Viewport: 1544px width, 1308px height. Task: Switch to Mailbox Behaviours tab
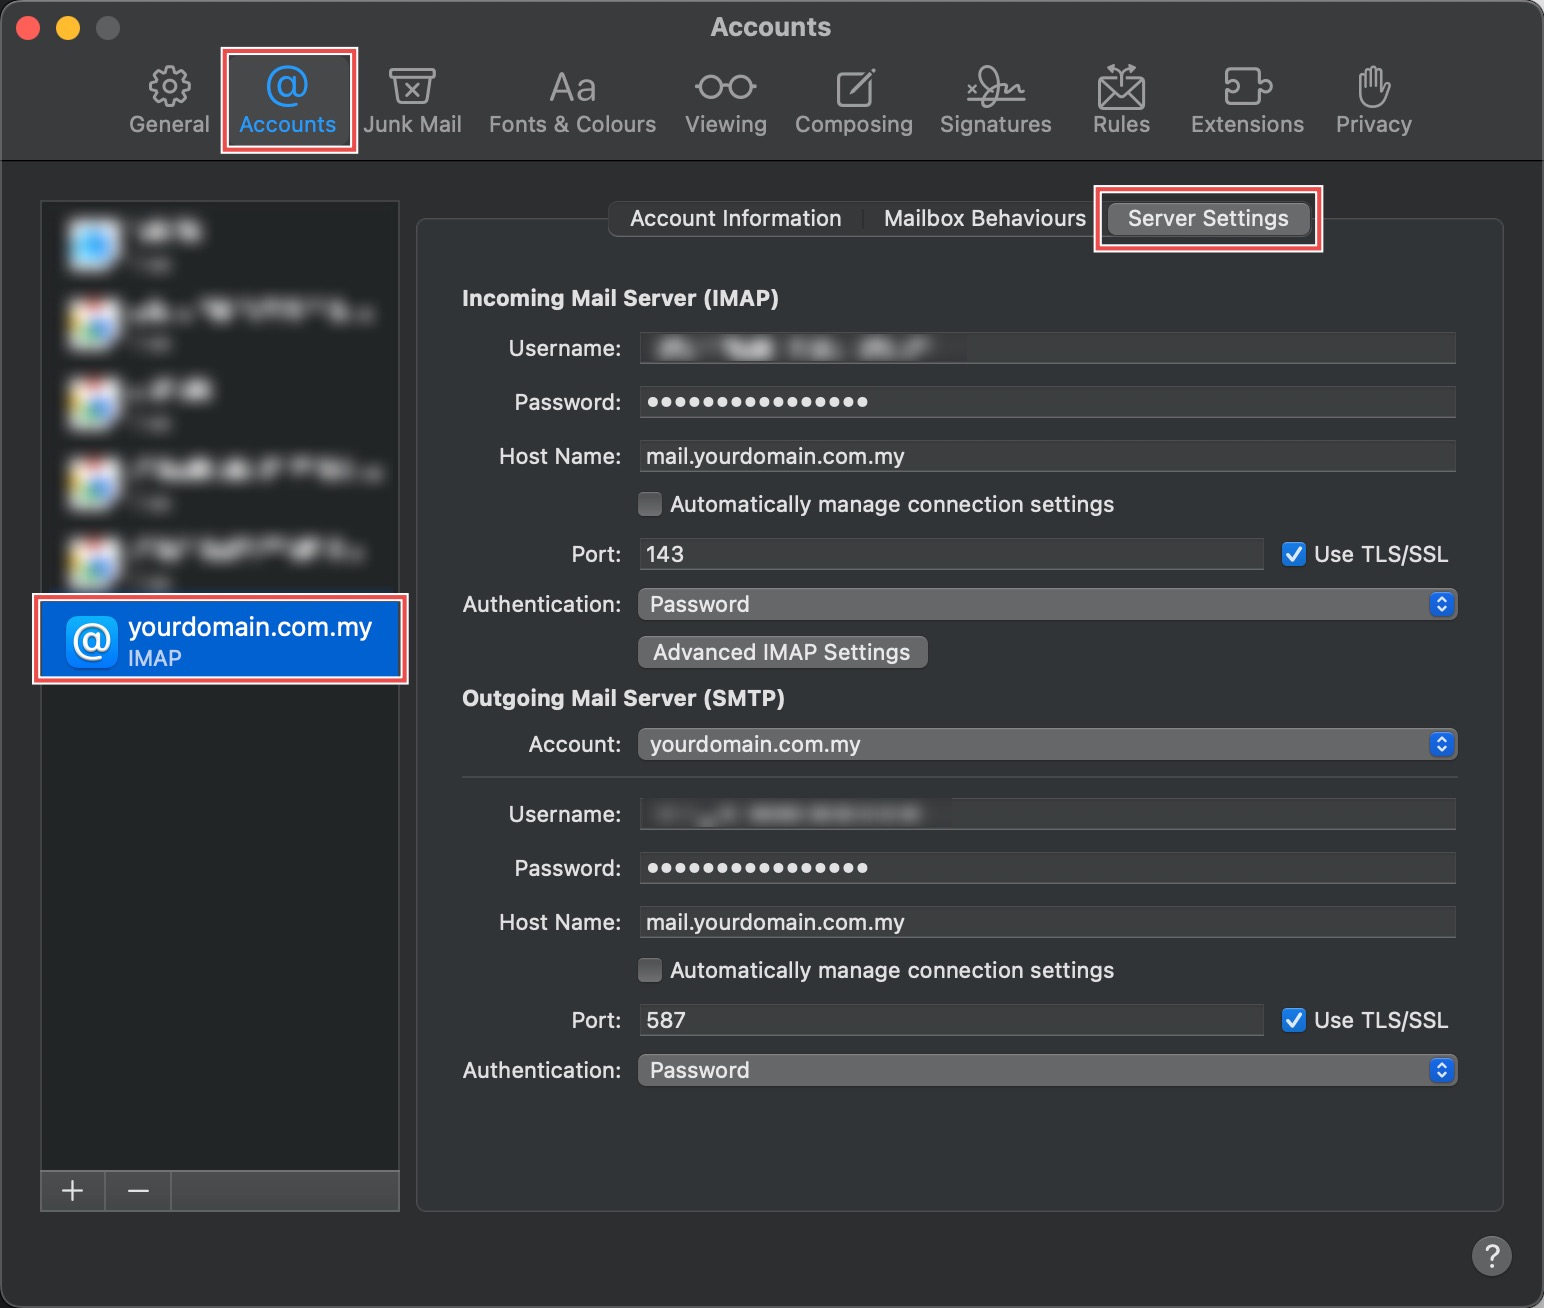(984, 218)
